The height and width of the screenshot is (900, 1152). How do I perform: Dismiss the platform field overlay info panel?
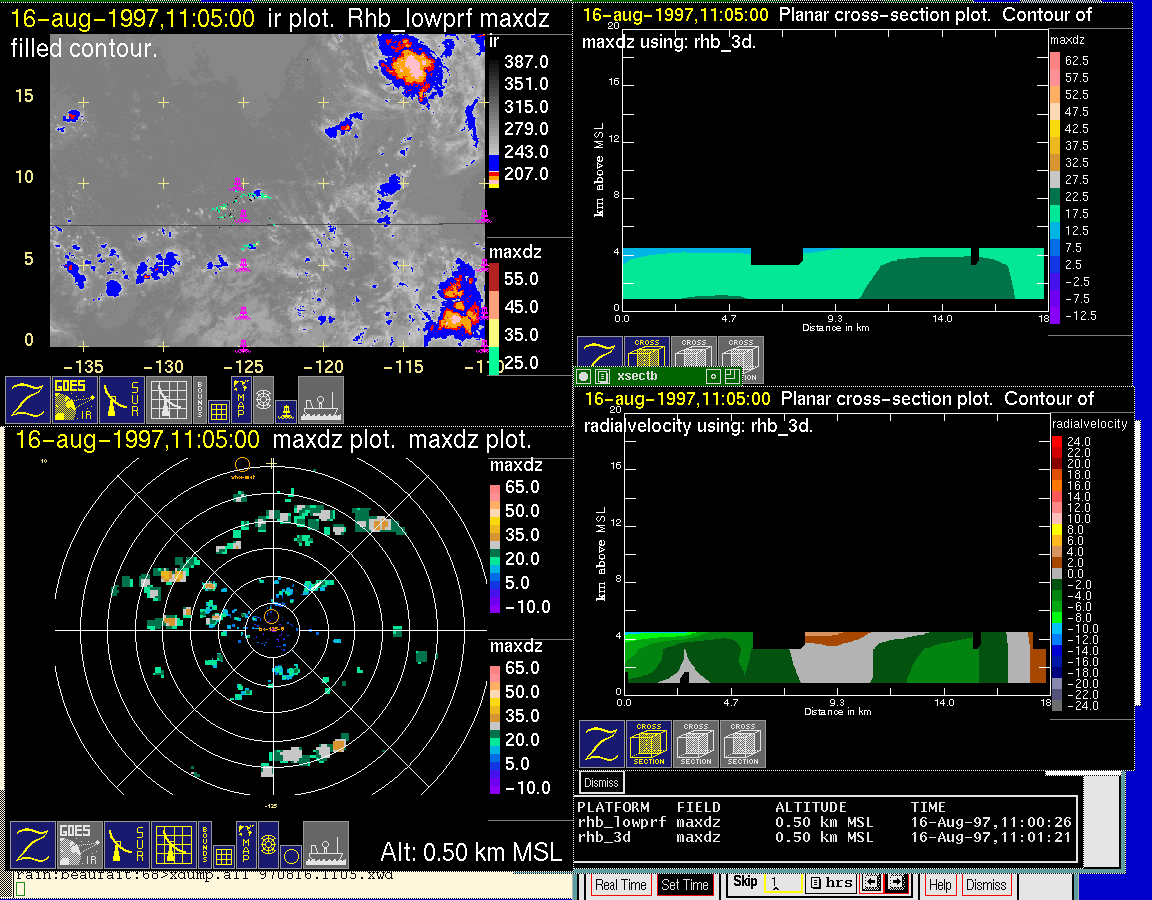(x=601, y=782)
